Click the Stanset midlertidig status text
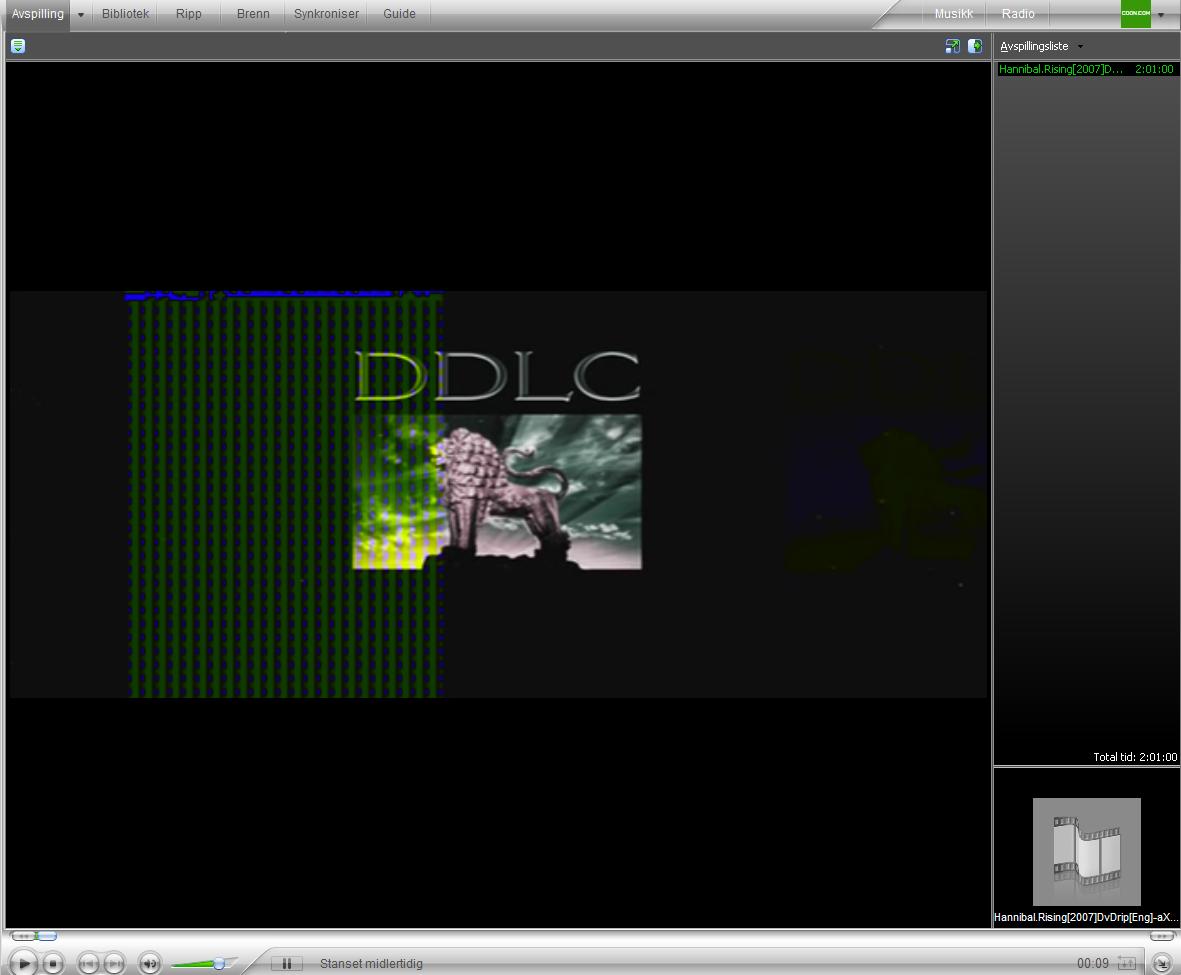The image size is (1181, 975). click(x=371, y=964)
